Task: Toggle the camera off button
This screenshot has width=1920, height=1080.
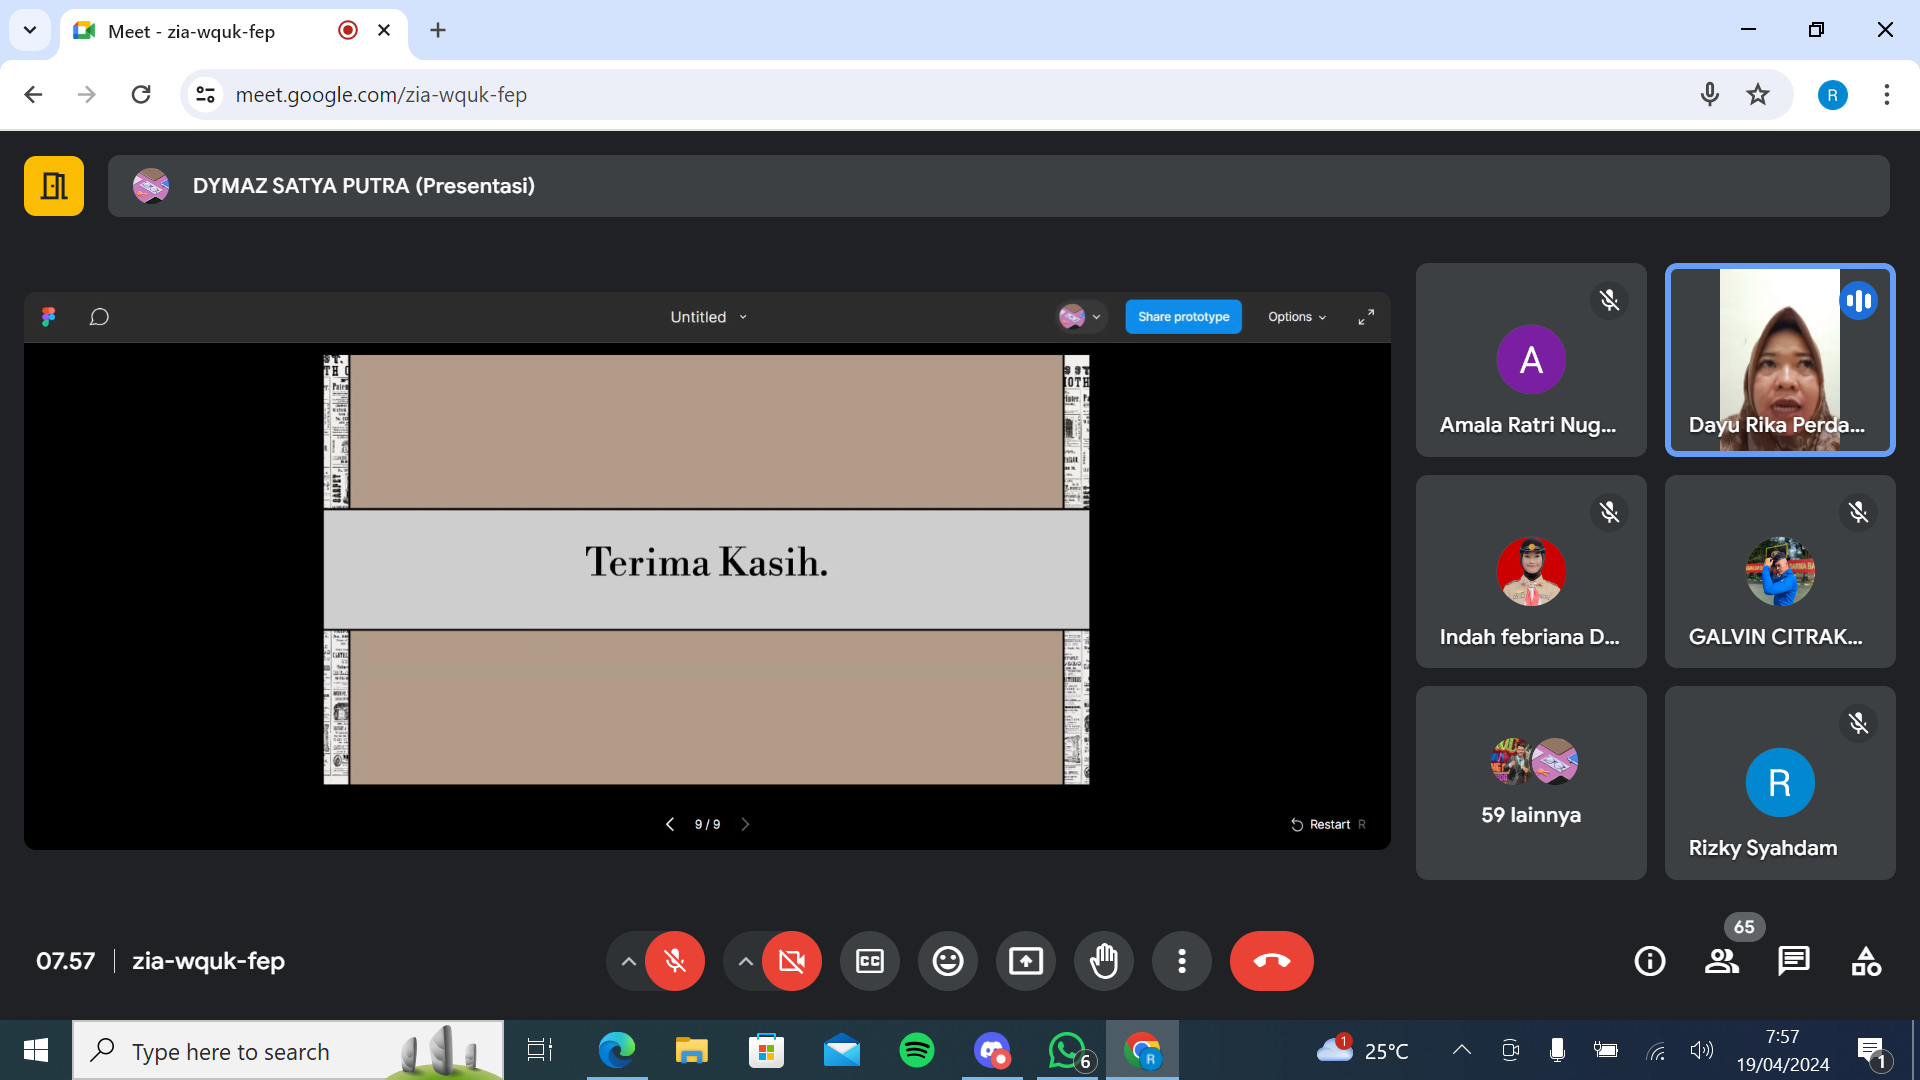Action: click(791, 961)
